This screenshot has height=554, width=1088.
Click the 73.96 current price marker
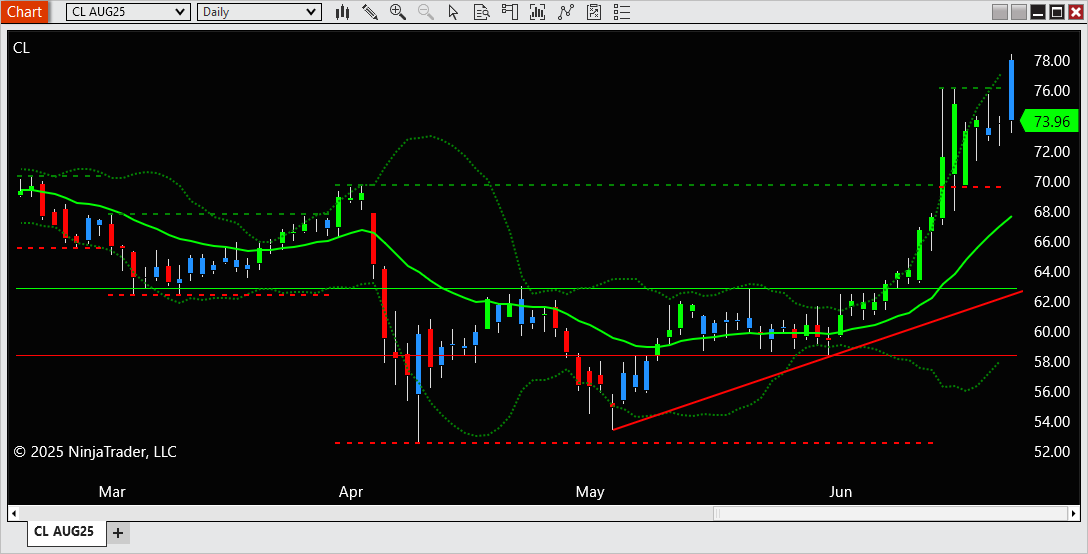coord(1051,121)
